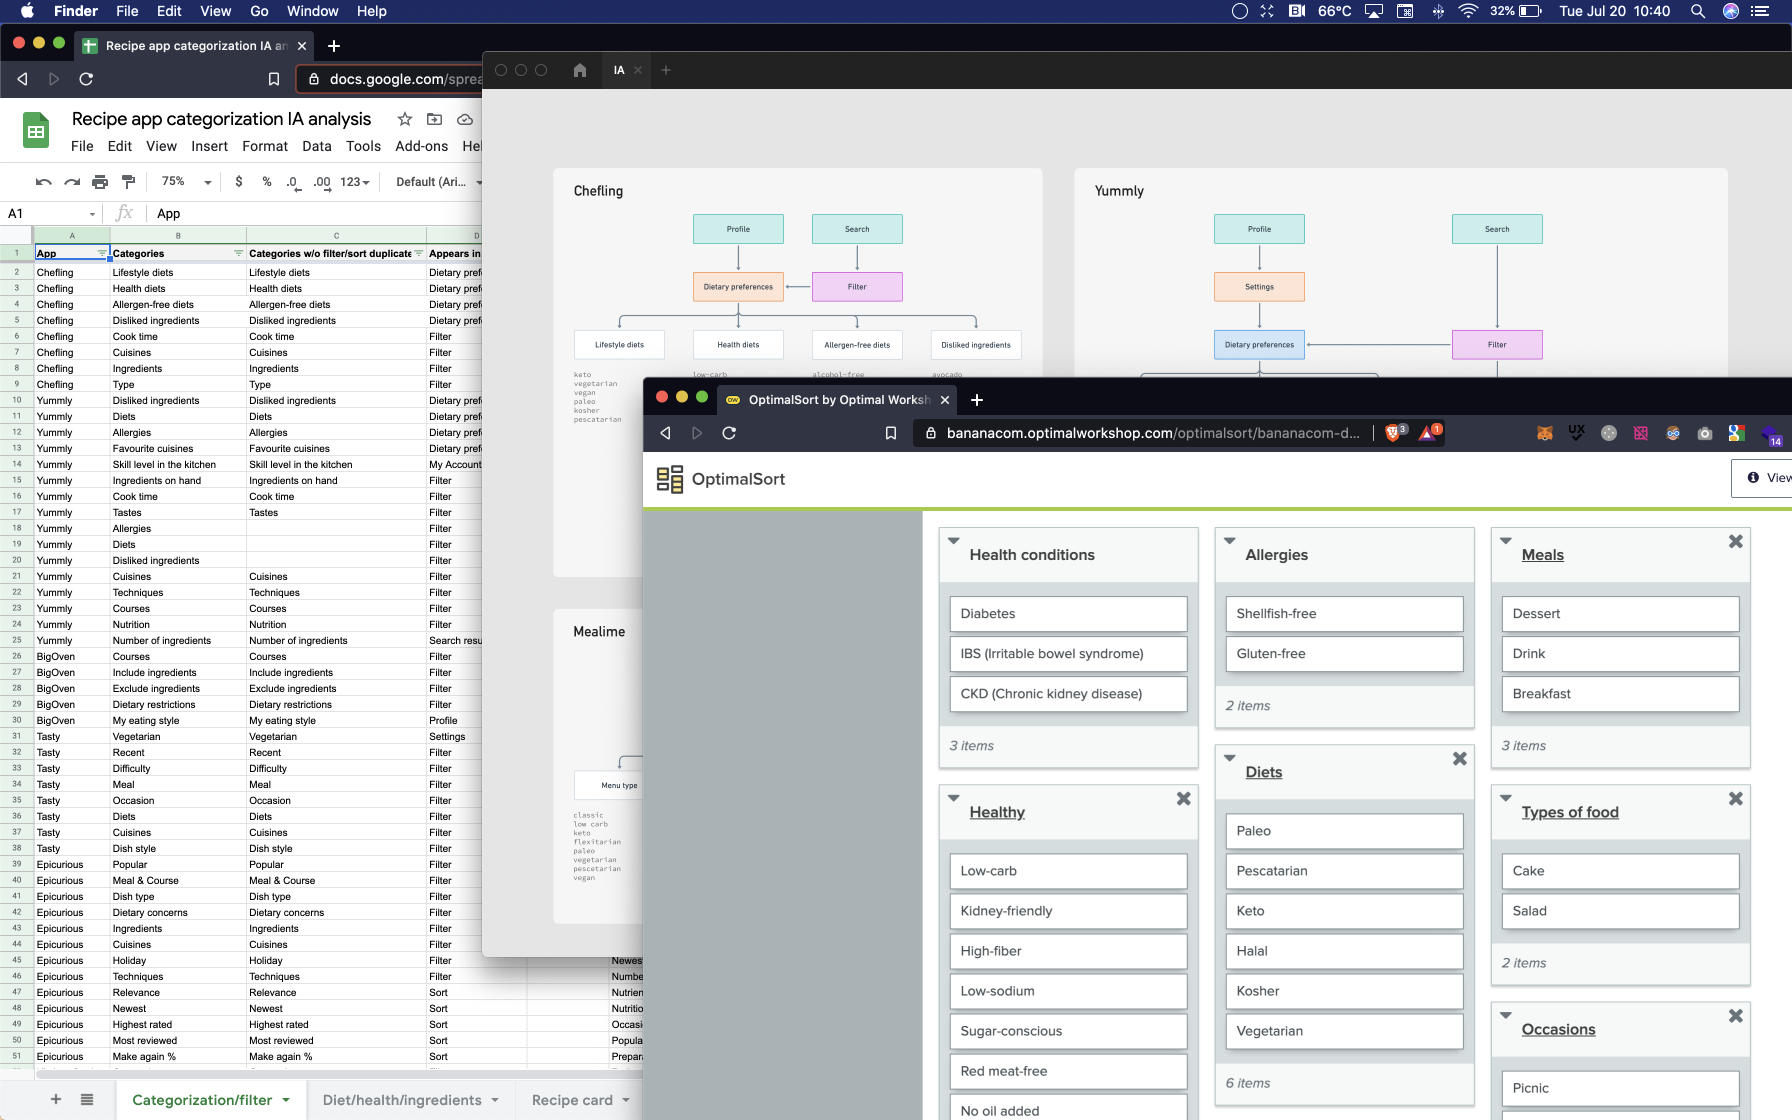
Task: Reload the OptimalSort page
Action: tap(729, 433)
